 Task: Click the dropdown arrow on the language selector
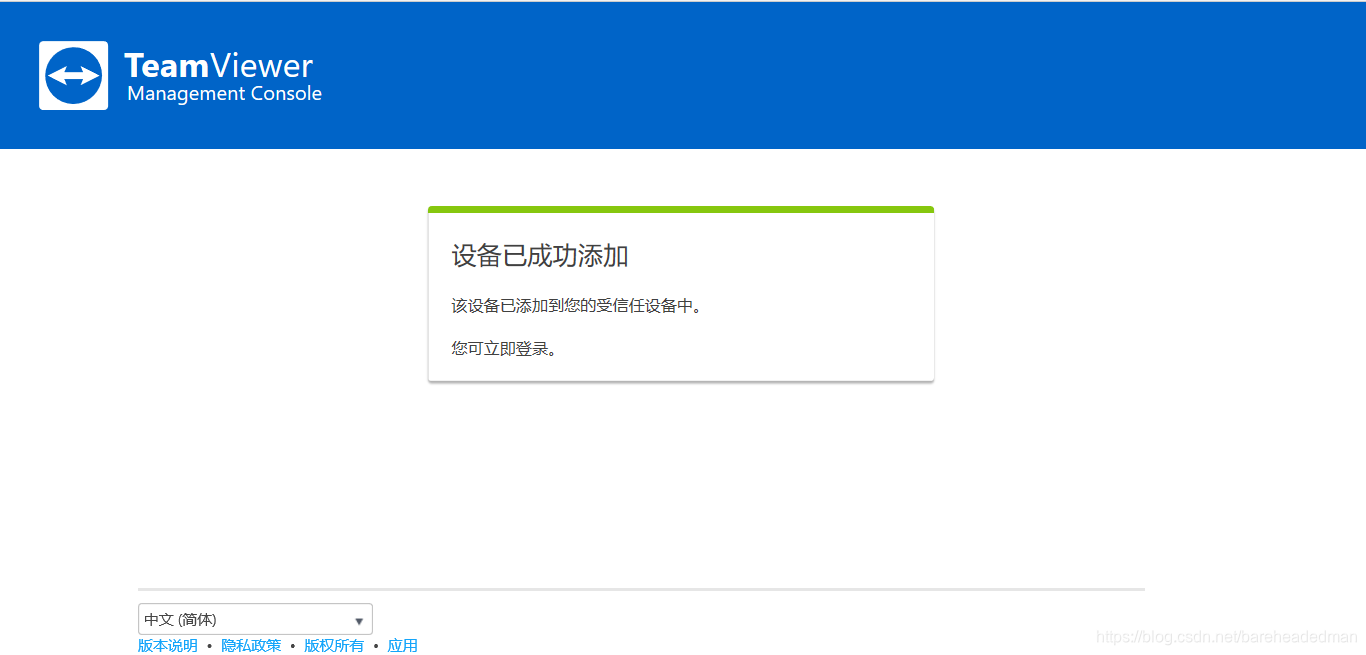(x=359, y=619)
